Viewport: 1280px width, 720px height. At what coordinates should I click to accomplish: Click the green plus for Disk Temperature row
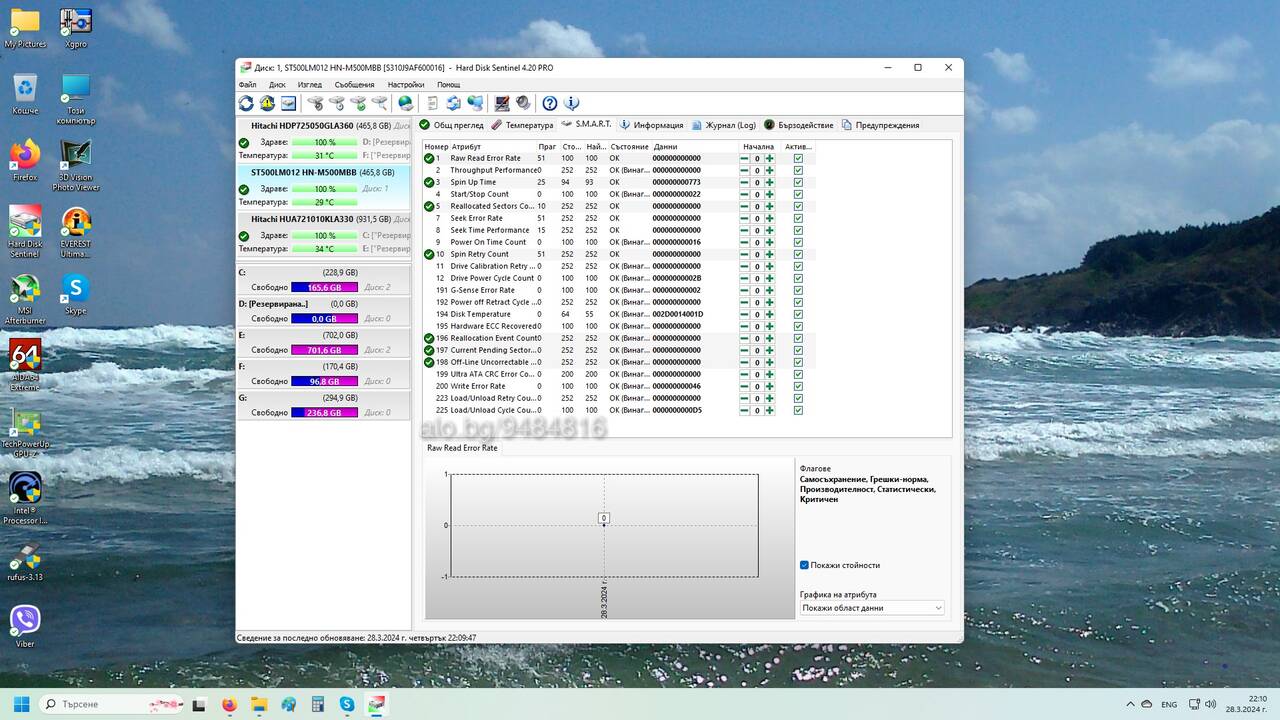pyautogui.click(x=770, y=314)
